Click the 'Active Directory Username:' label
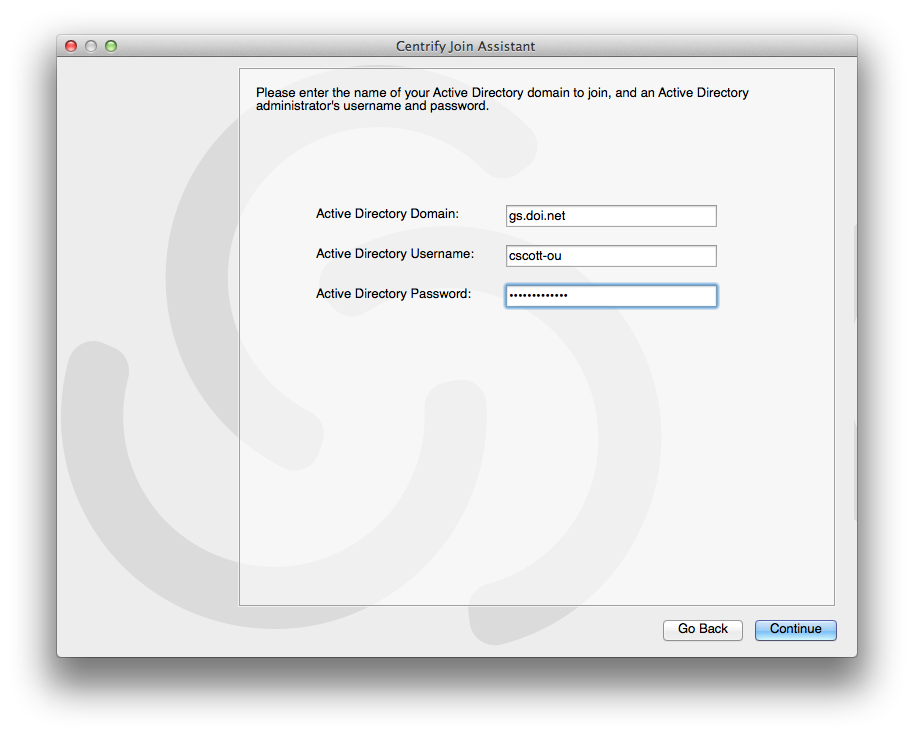 [395, 253]
